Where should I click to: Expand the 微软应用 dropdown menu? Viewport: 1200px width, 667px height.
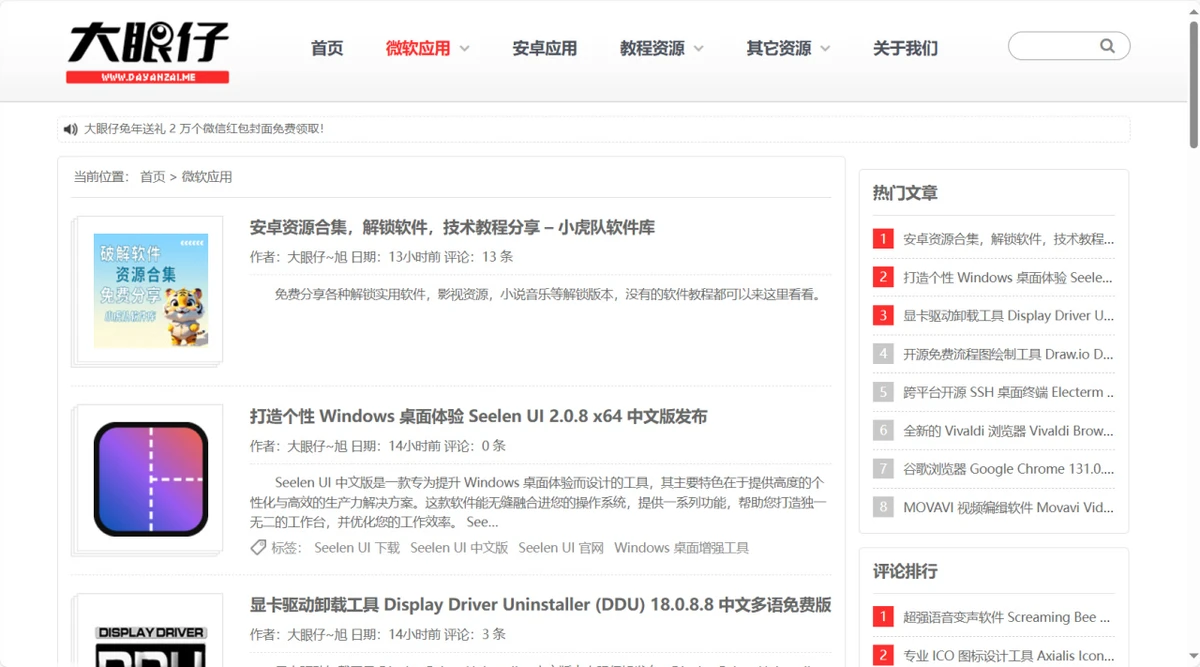pyautogui.click(x=465, y=49)
